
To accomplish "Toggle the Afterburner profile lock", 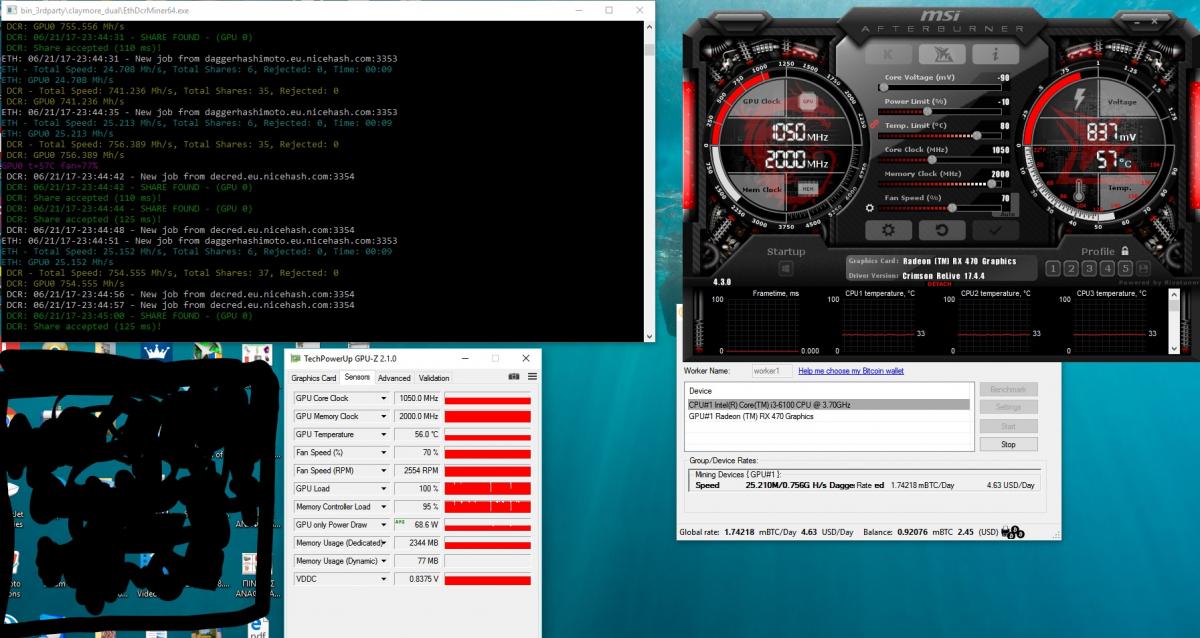I will pyautogui.click(x=1125, y=251).
